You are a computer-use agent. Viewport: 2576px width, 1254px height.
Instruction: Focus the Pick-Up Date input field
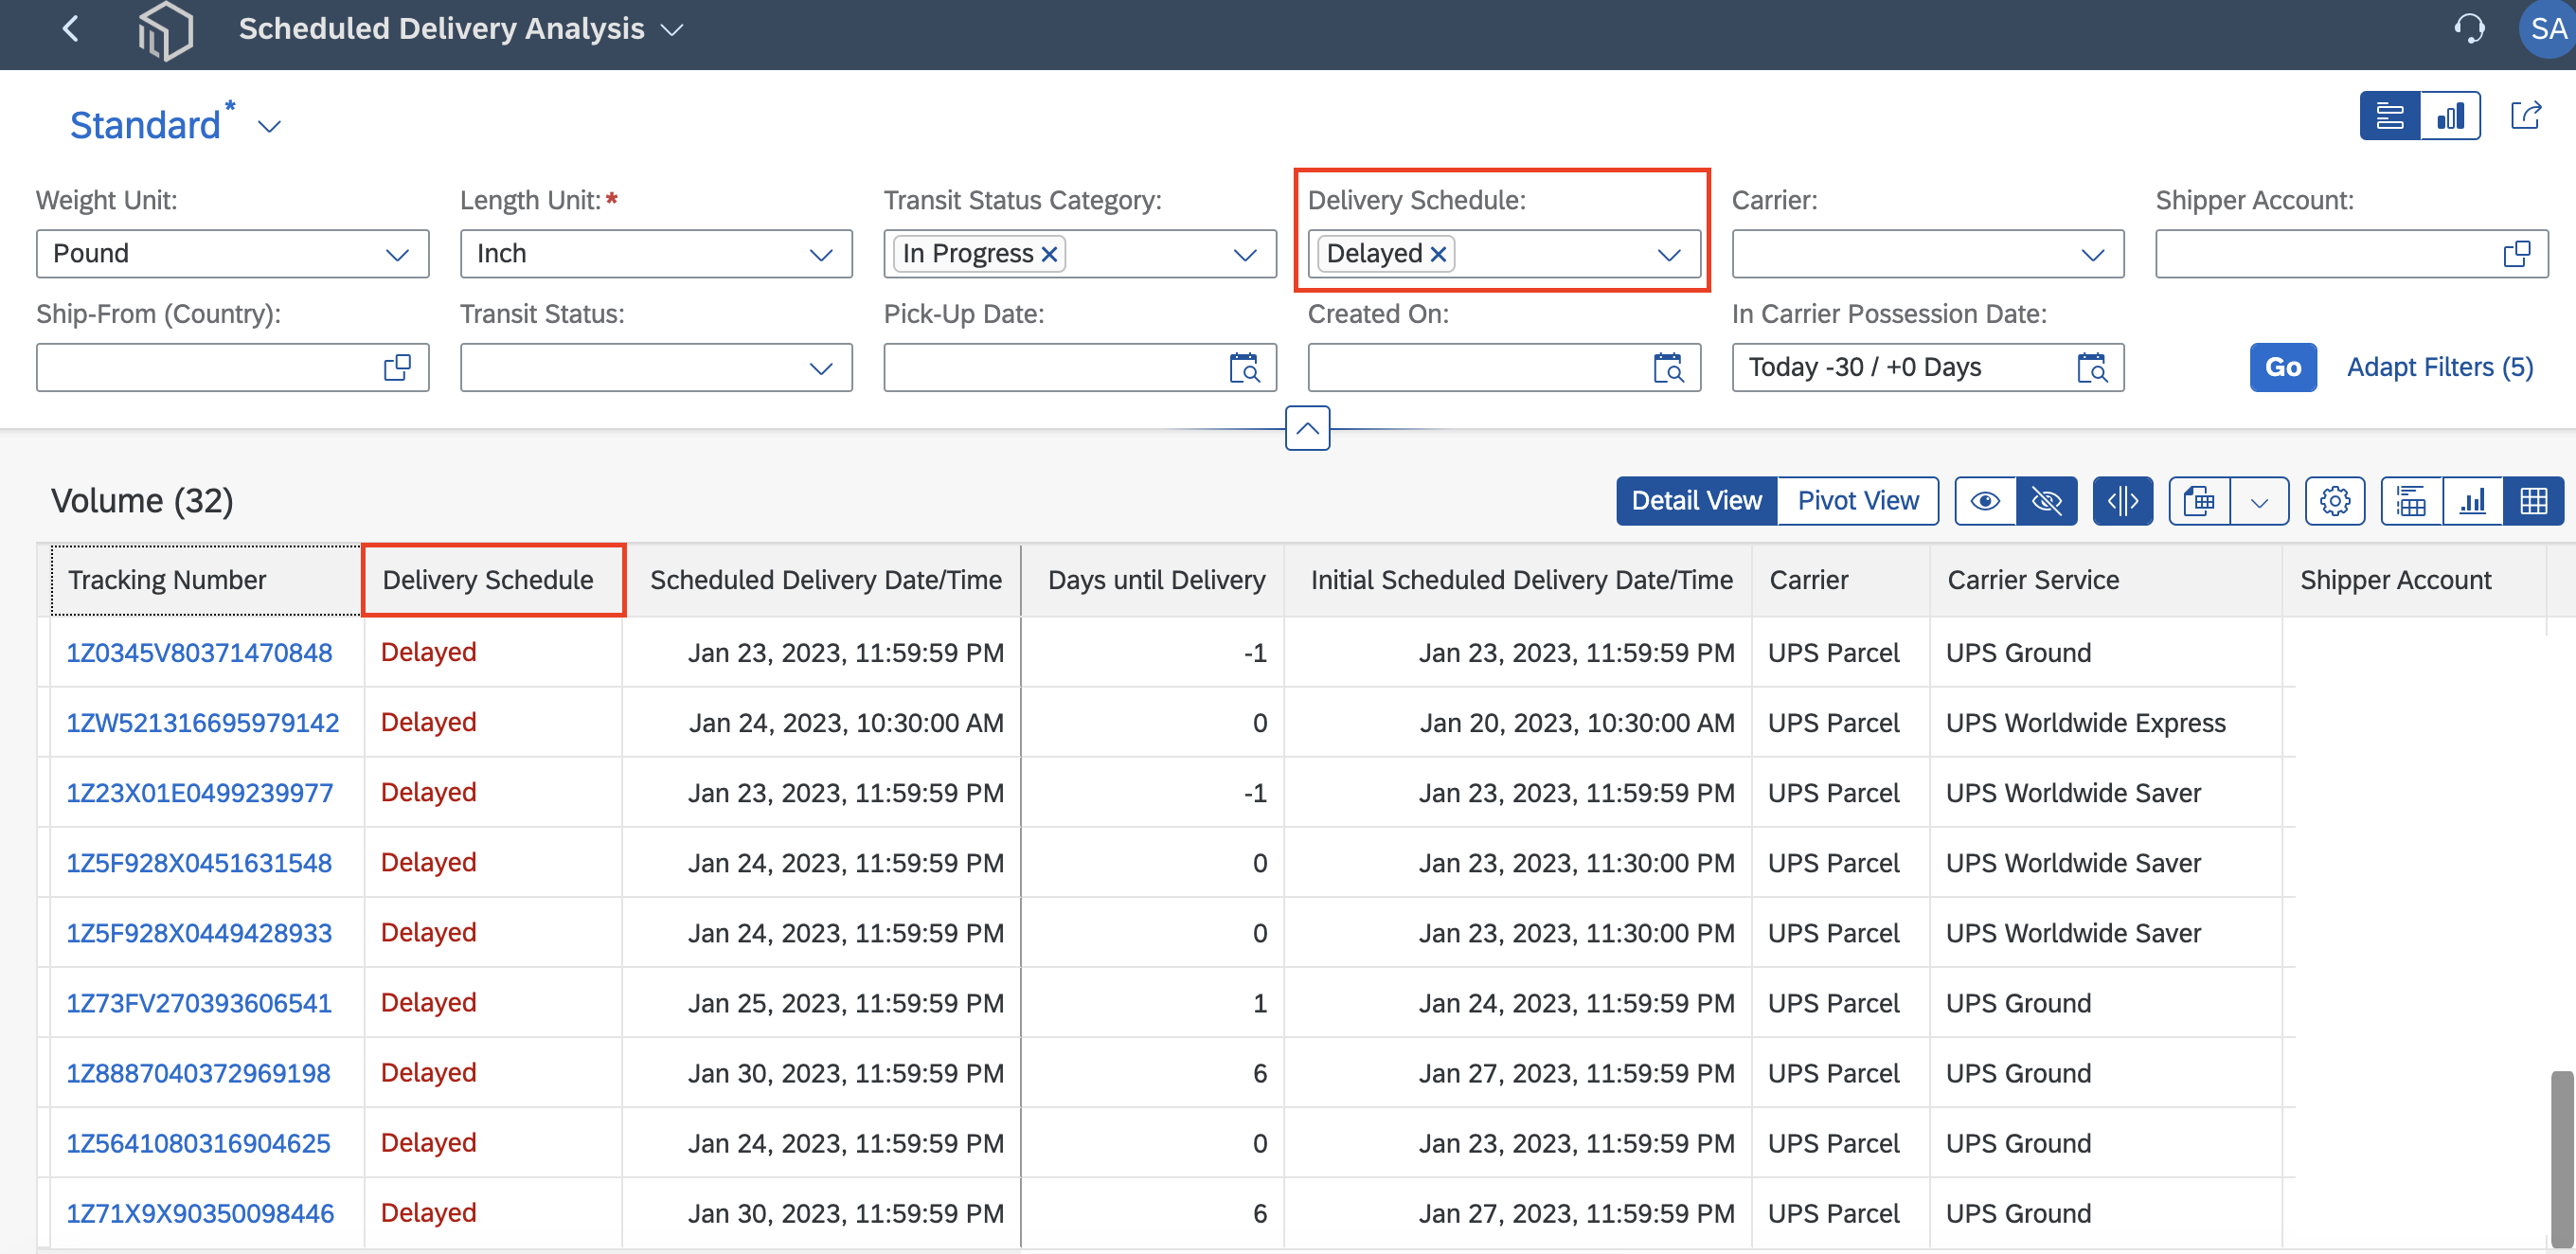1080,368
